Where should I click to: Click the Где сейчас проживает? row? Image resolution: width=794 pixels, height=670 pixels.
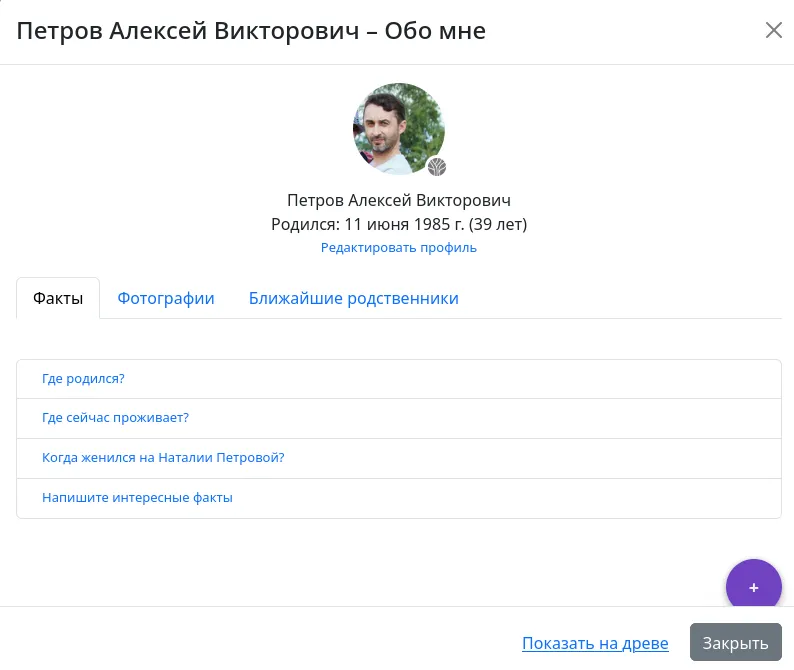tap(399, 418)
